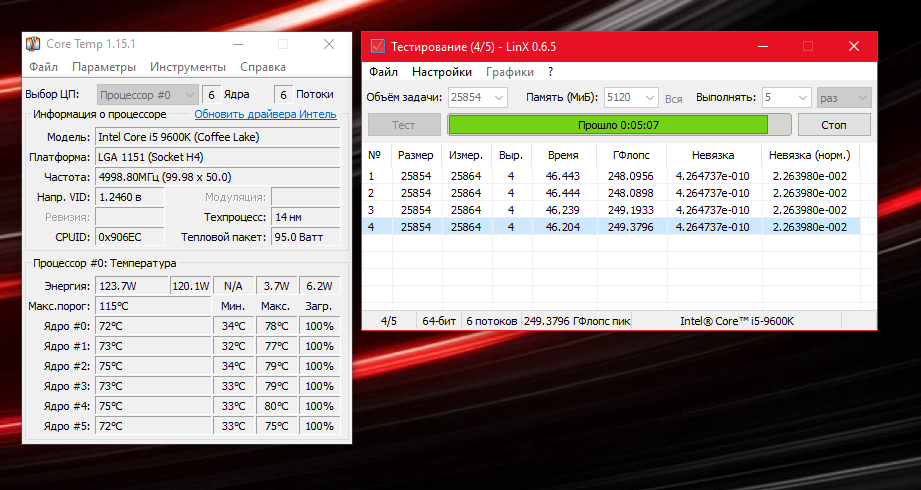Click the power value 120.1W
Image resolution: width=921 pixels, height=490 pixels.
[x=190, y=286]
